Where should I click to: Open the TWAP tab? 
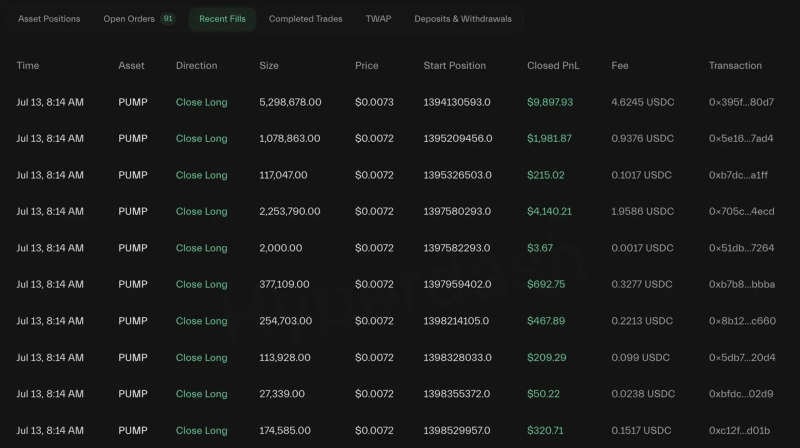(x=378, y=19)
